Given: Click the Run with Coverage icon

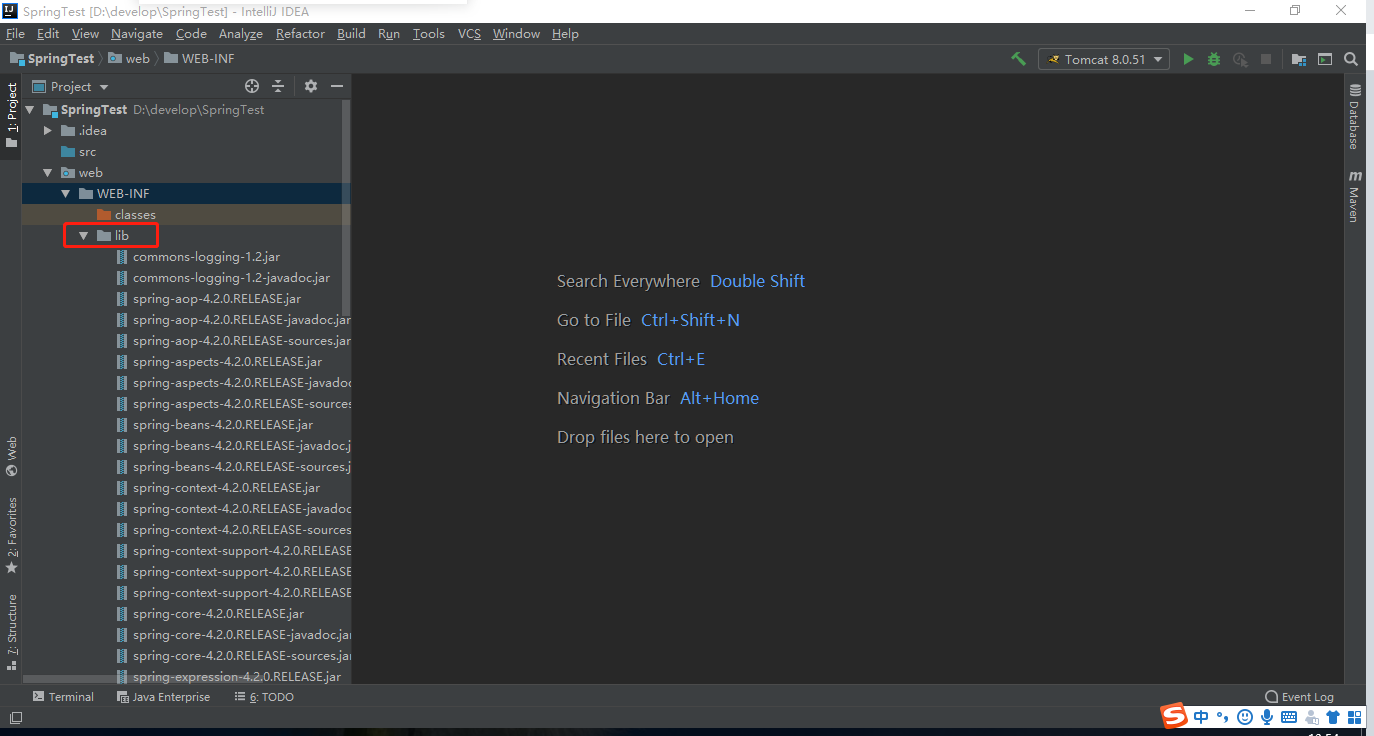Looking at the screenshot, I should coord(1240,59).
